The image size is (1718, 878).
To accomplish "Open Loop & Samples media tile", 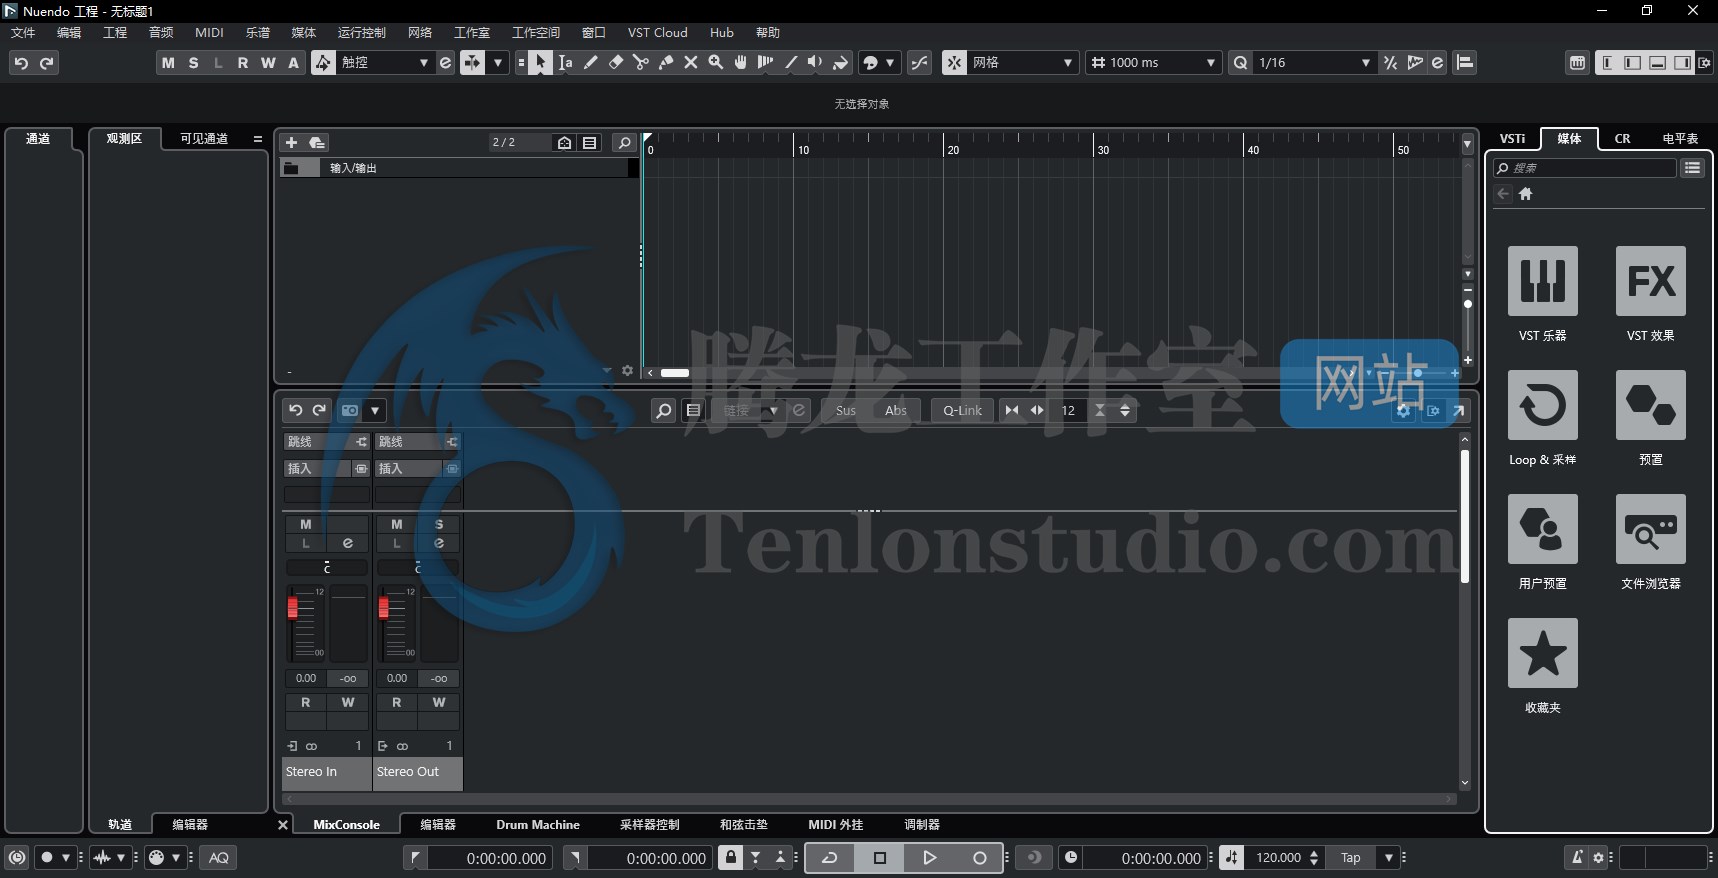I will 1542,405.
